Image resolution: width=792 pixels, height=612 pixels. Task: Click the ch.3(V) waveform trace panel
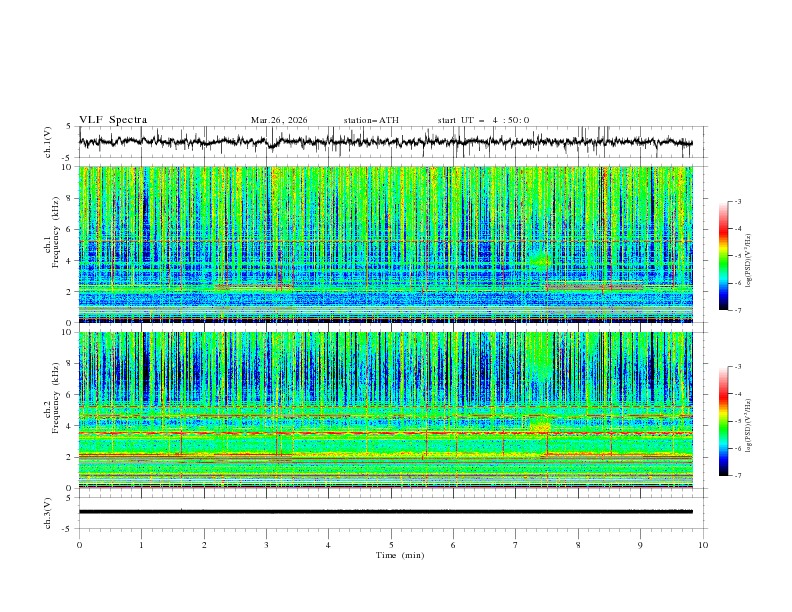391,512
